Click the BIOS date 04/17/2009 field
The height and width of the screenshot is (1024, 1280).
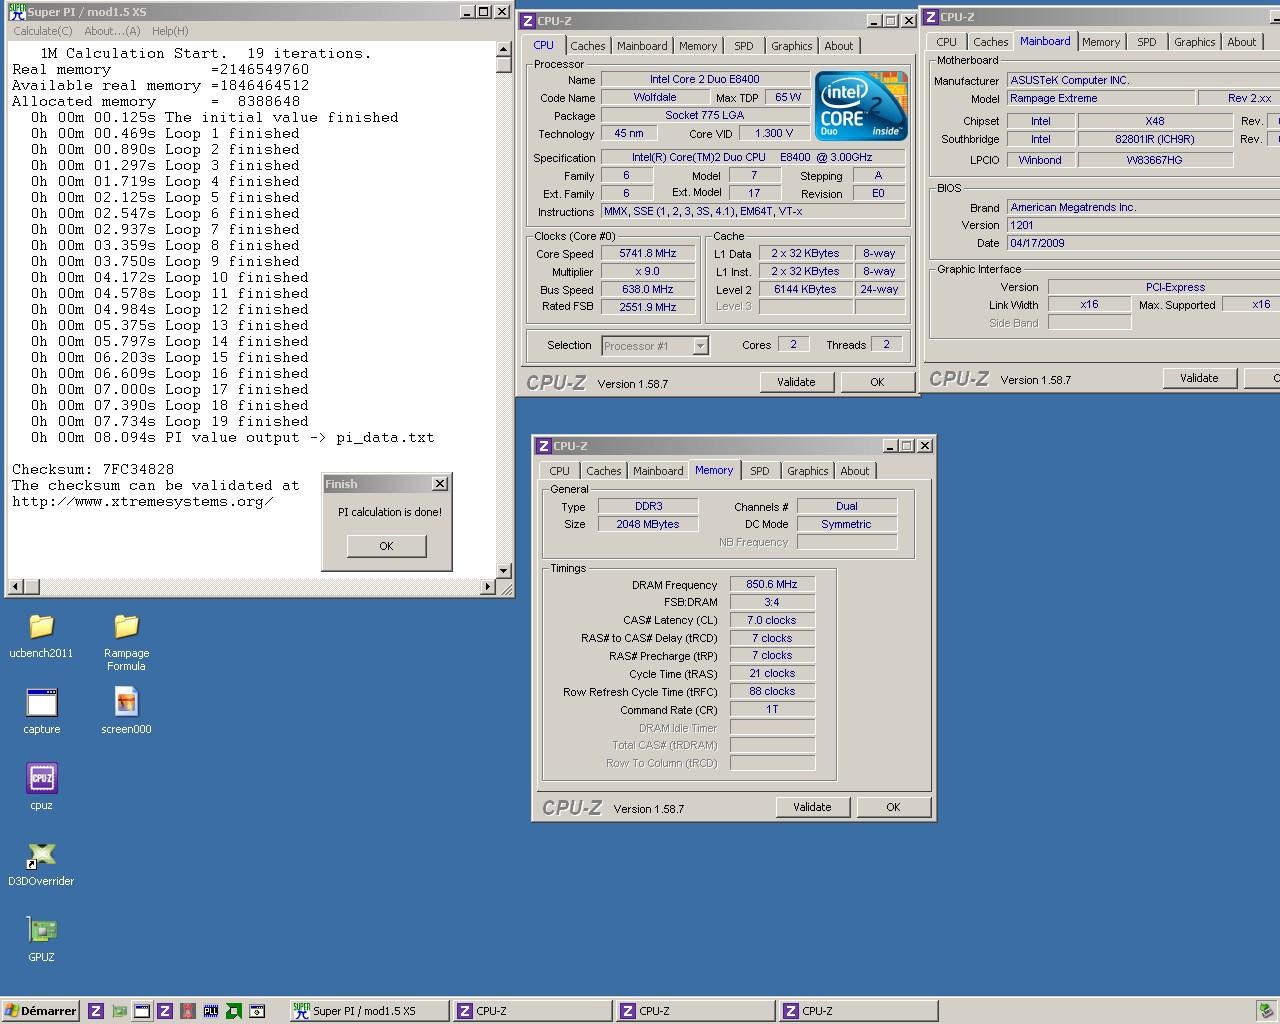1143,243
